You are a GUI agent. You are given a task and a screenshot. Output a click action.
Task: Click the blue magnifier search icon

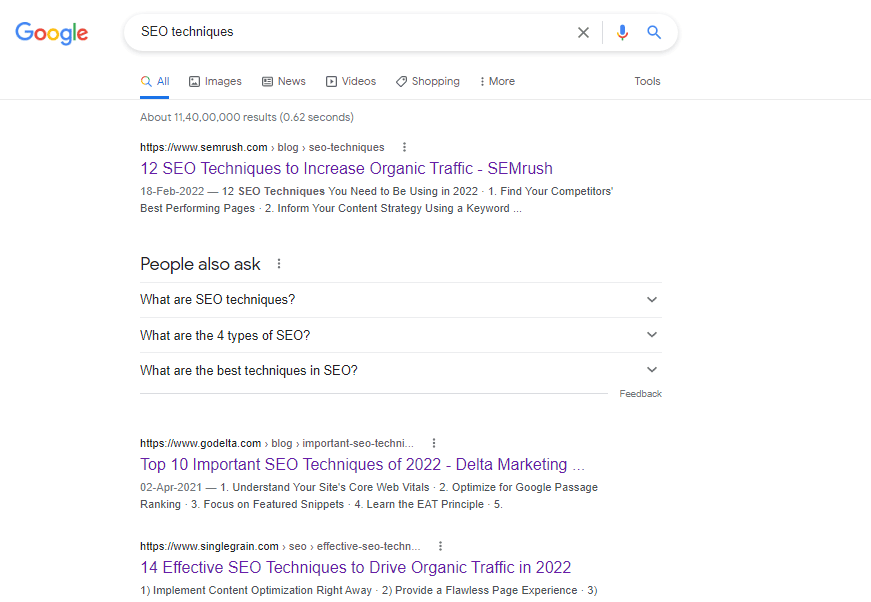point(654,32)
